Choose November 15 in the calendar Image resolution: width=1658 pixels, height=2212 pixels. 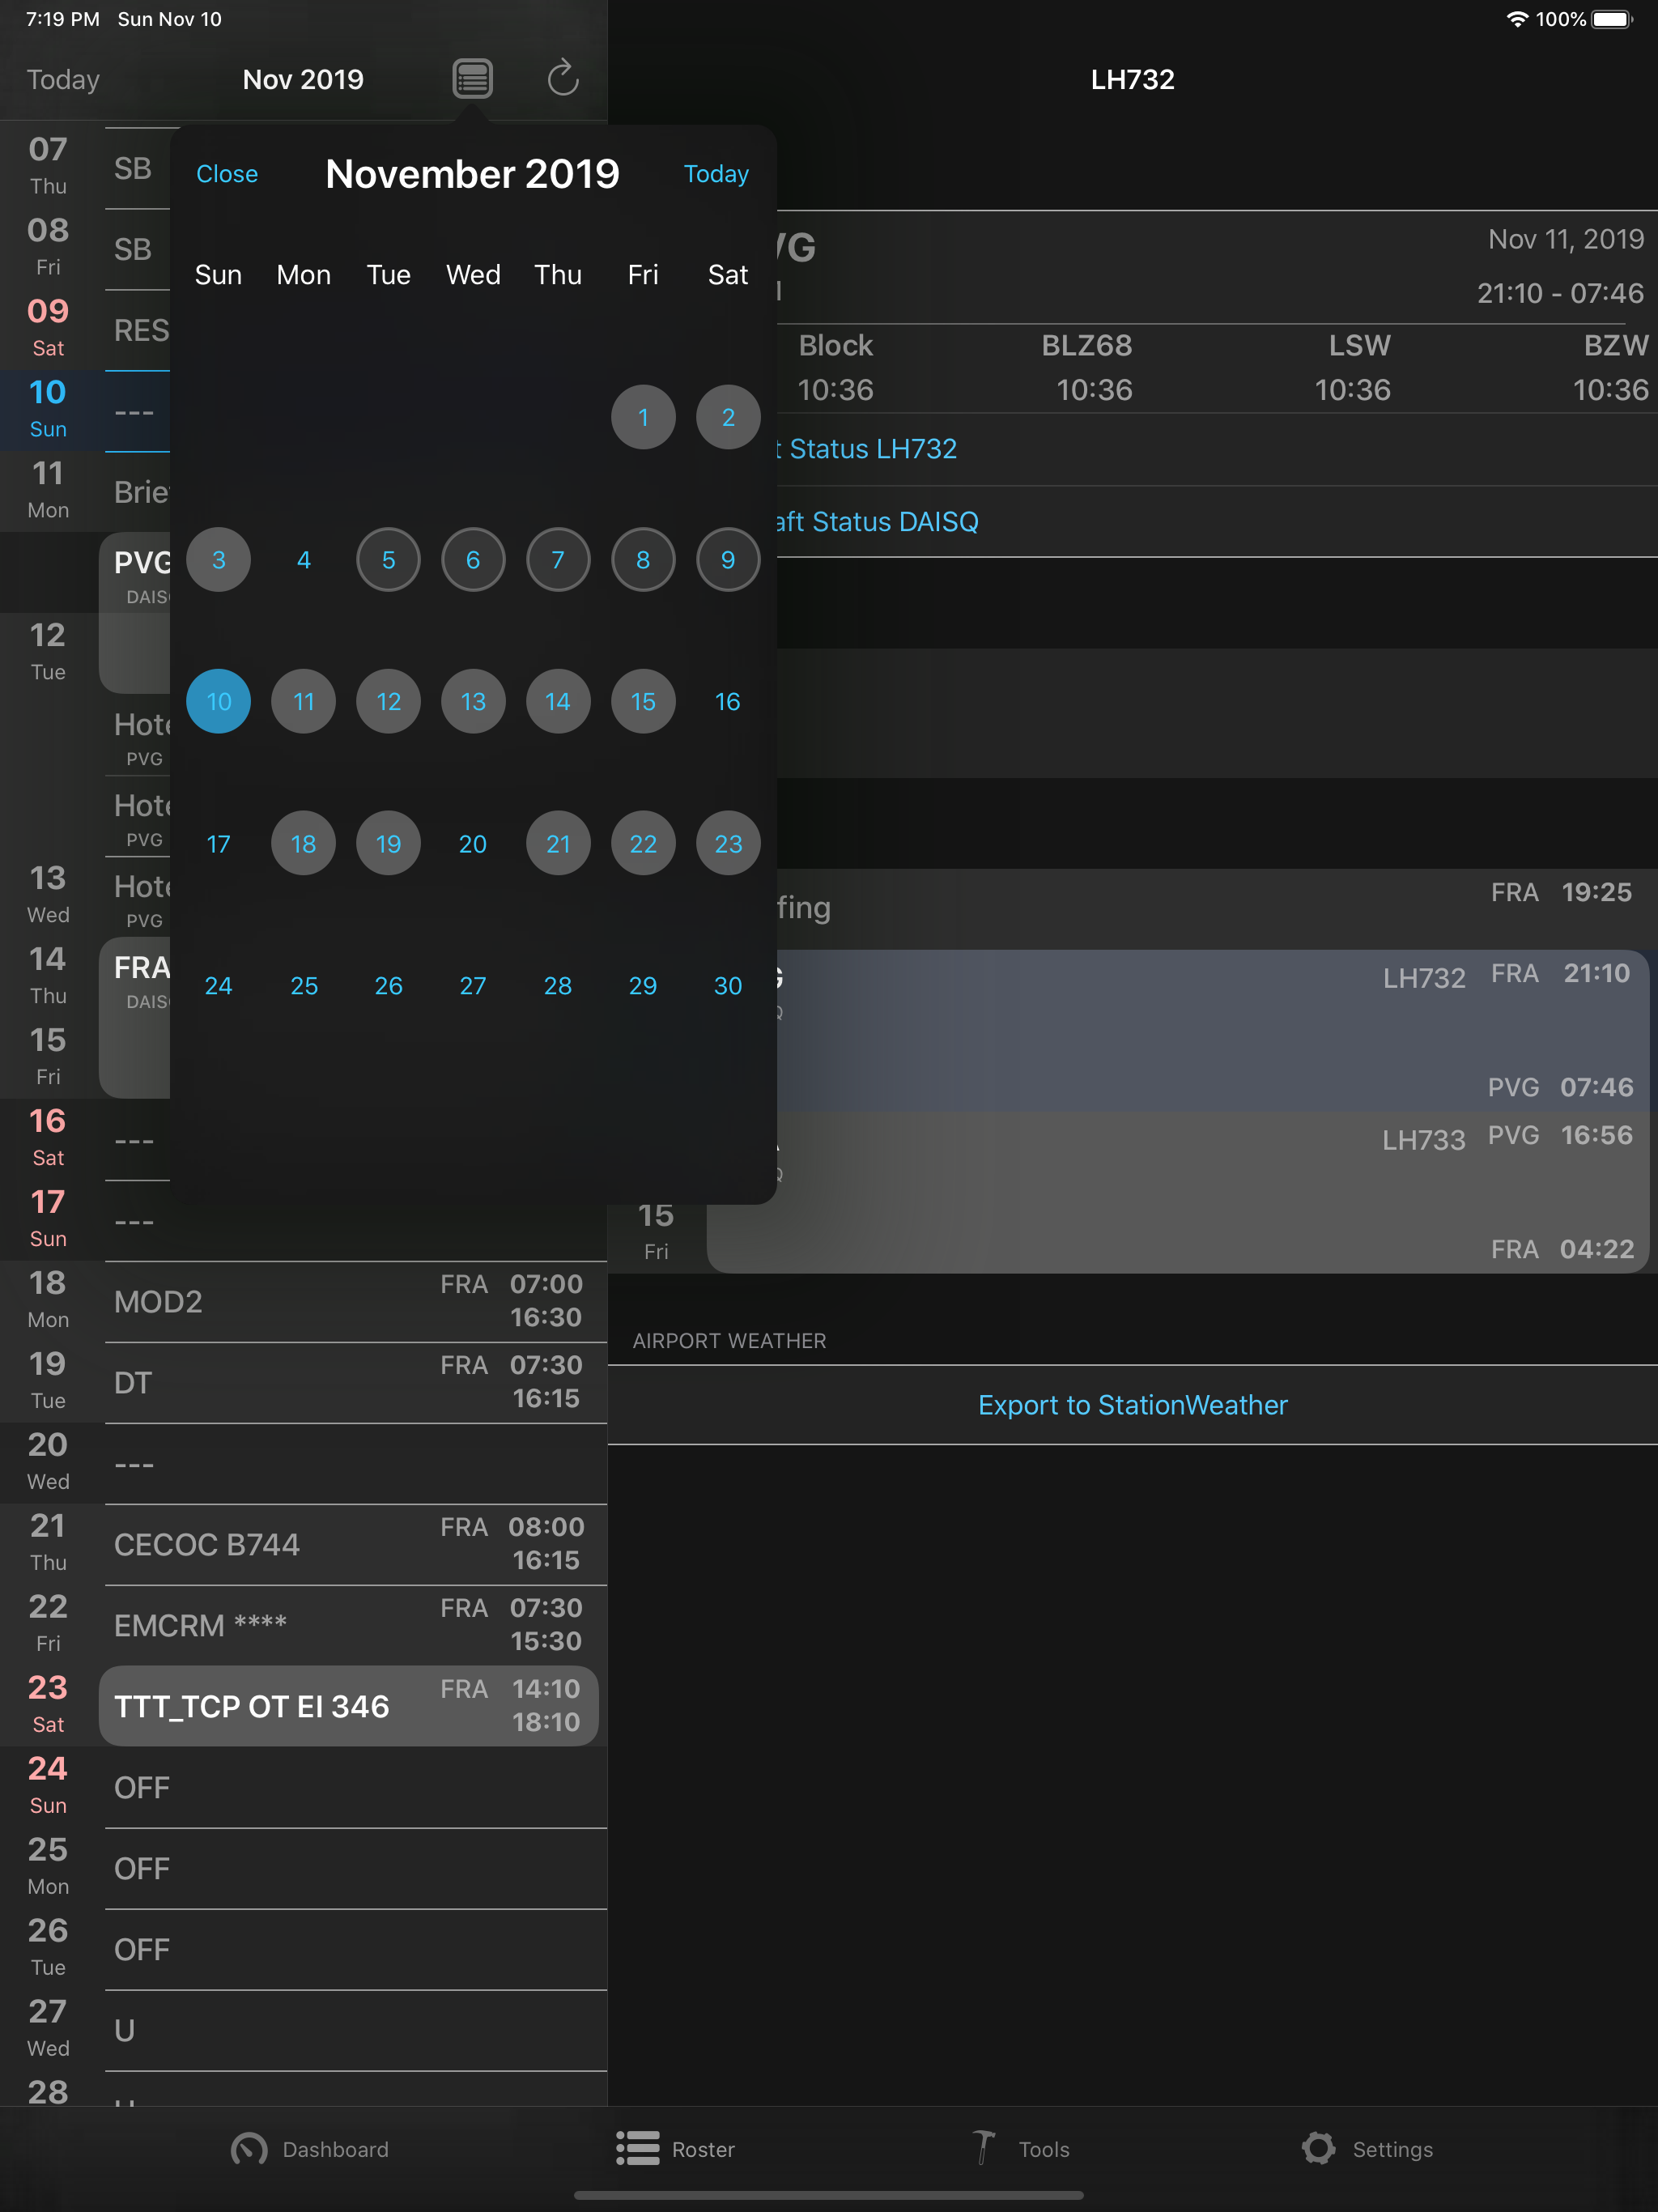click(x=643, y=702)
